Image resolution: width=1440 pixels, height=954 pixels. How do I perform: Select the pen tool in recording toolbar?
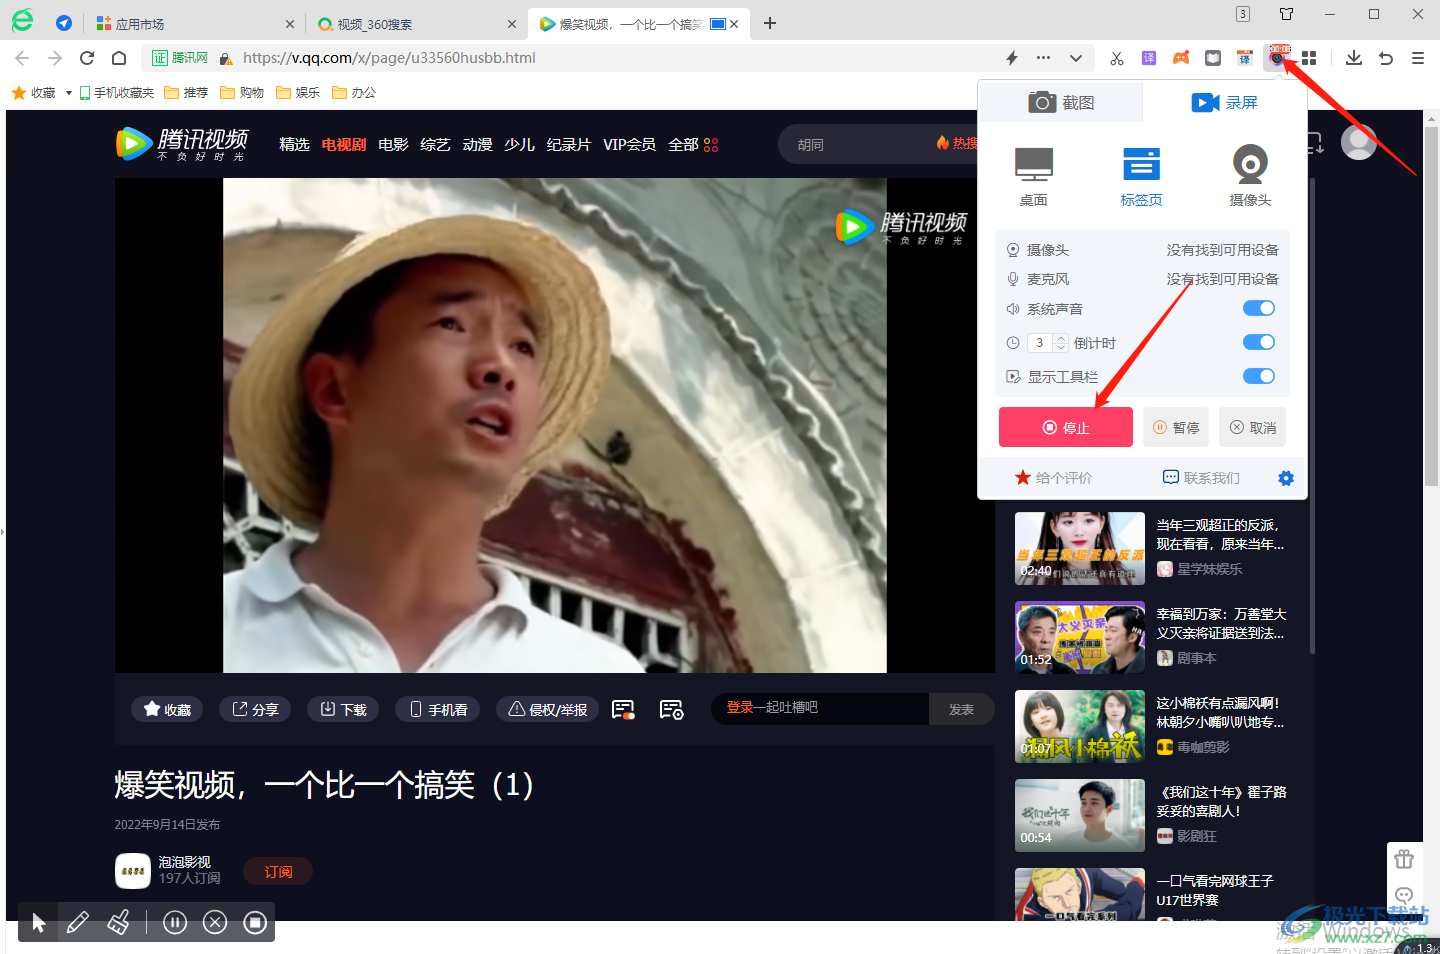(77, 922)
